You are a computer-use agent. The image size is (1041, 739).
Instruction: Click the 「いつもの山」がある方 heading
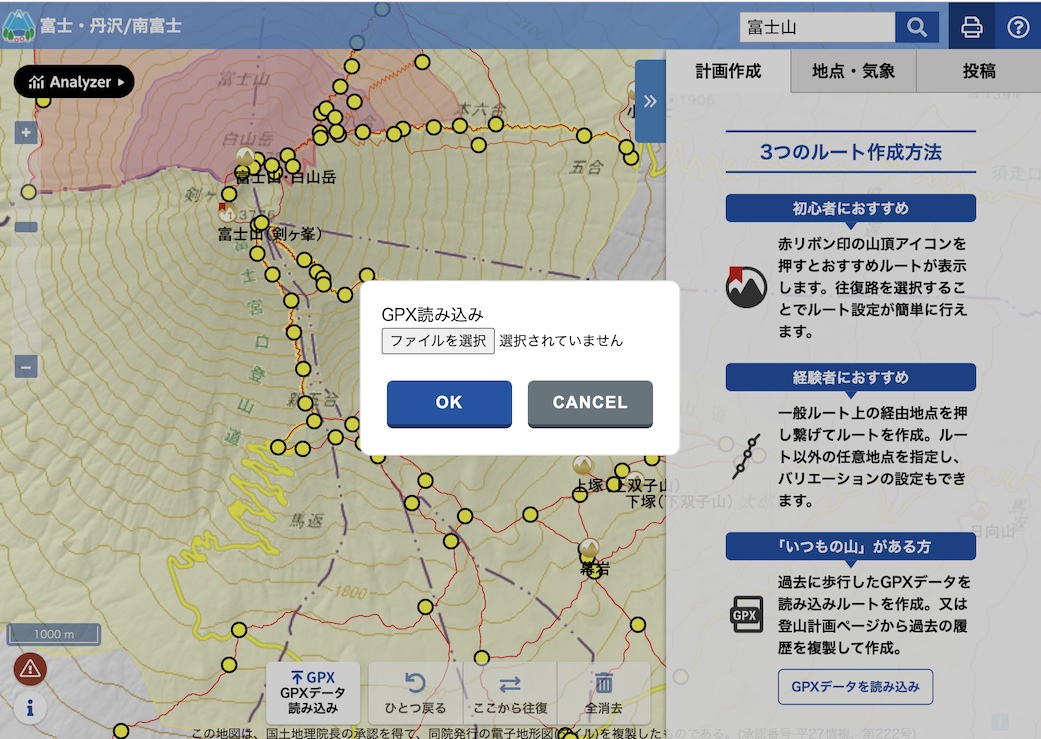pos(850,546)
